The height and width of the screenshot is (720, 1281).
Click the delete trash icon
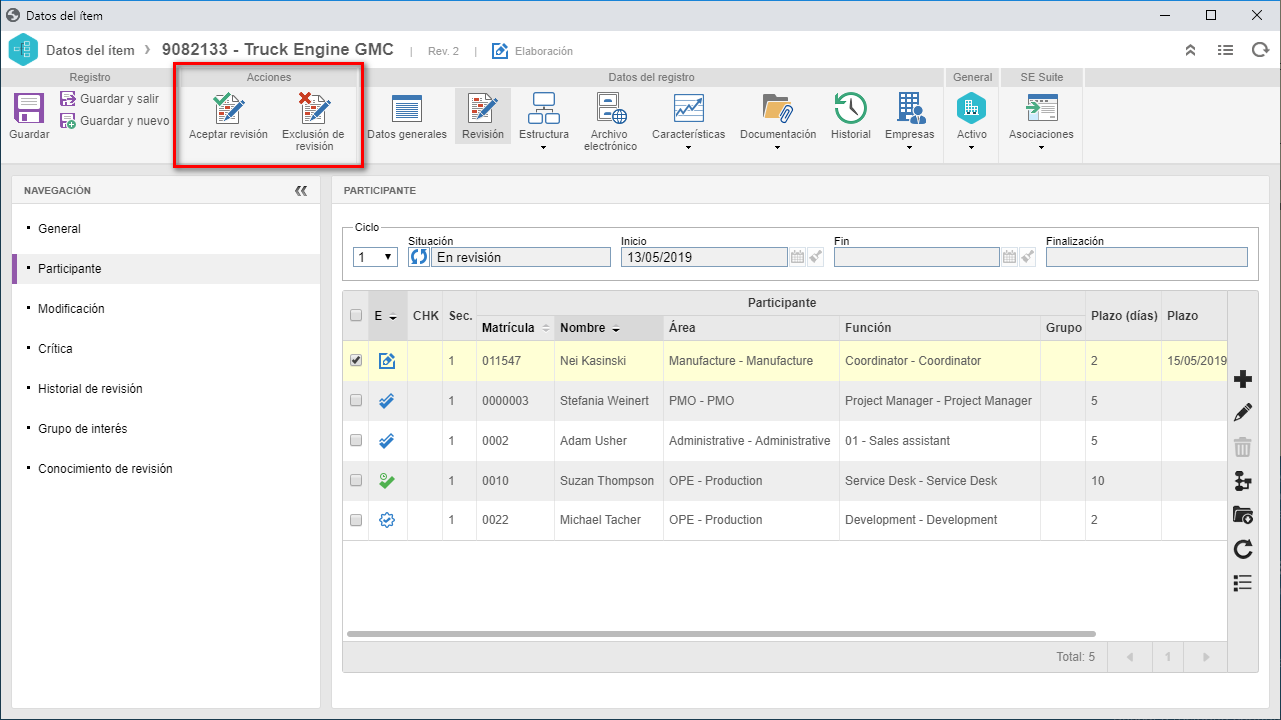pos(1243,447)
